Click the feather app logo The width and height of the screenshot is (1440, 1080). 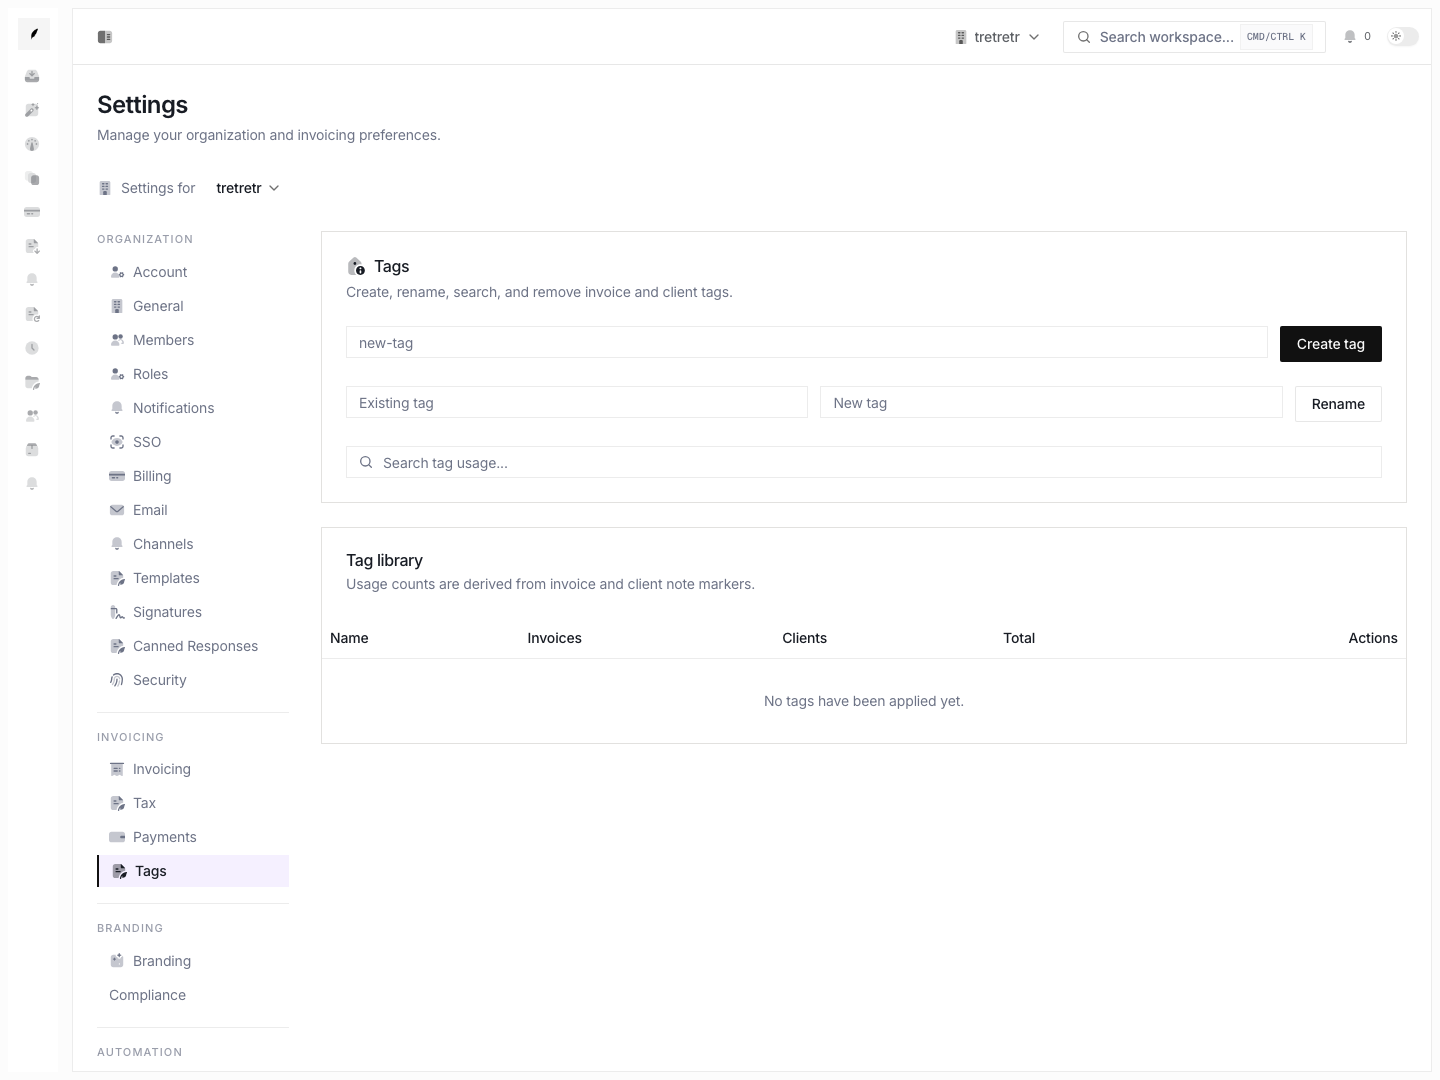tap(34, 34)
